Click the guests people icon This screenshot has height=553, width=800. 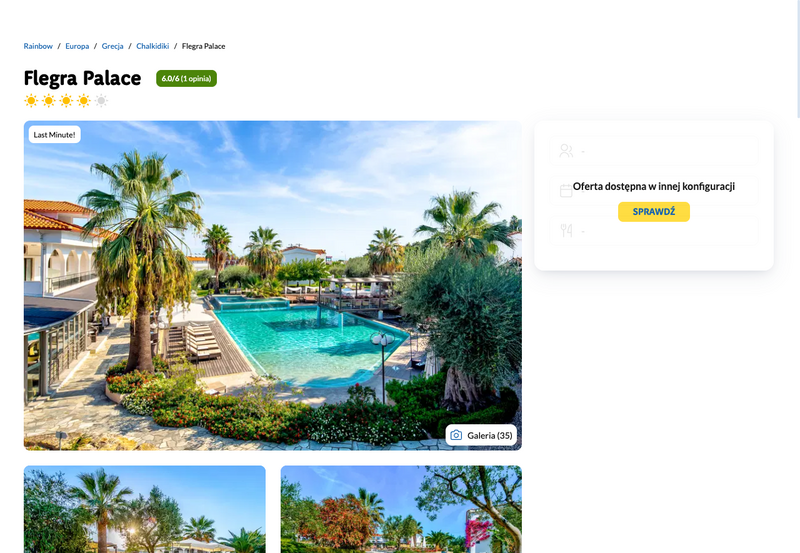(566, 150)
